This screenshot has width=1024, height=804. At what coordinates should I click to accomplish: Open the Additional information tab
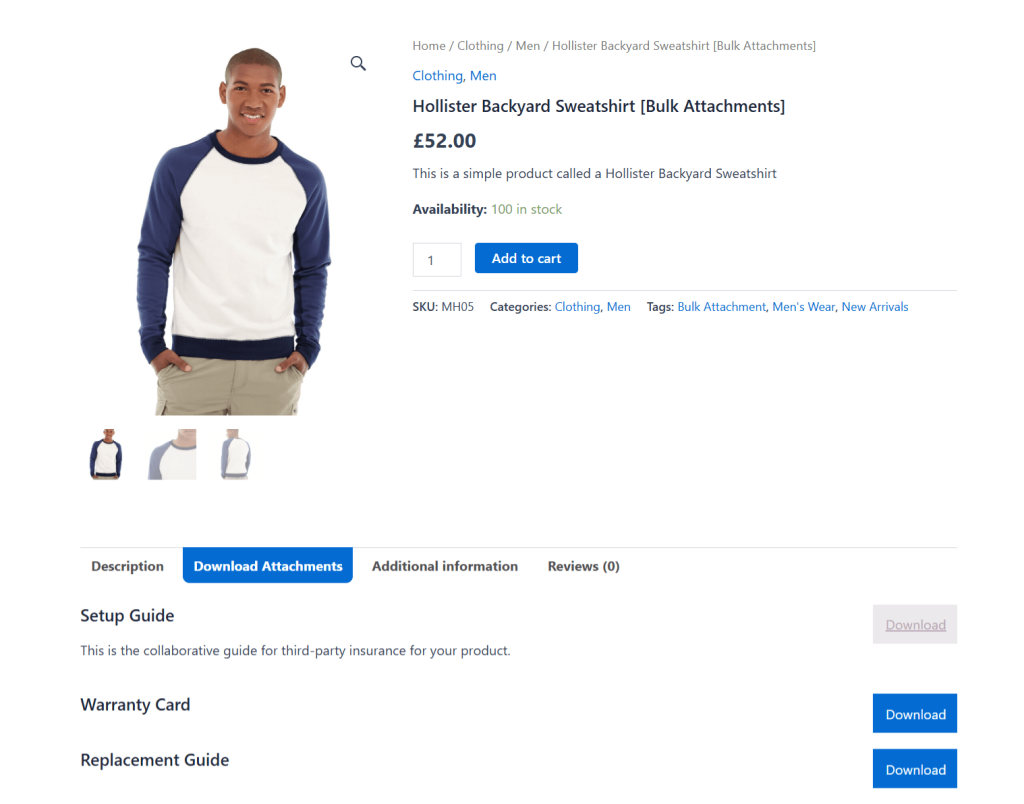tap(444, 565)
